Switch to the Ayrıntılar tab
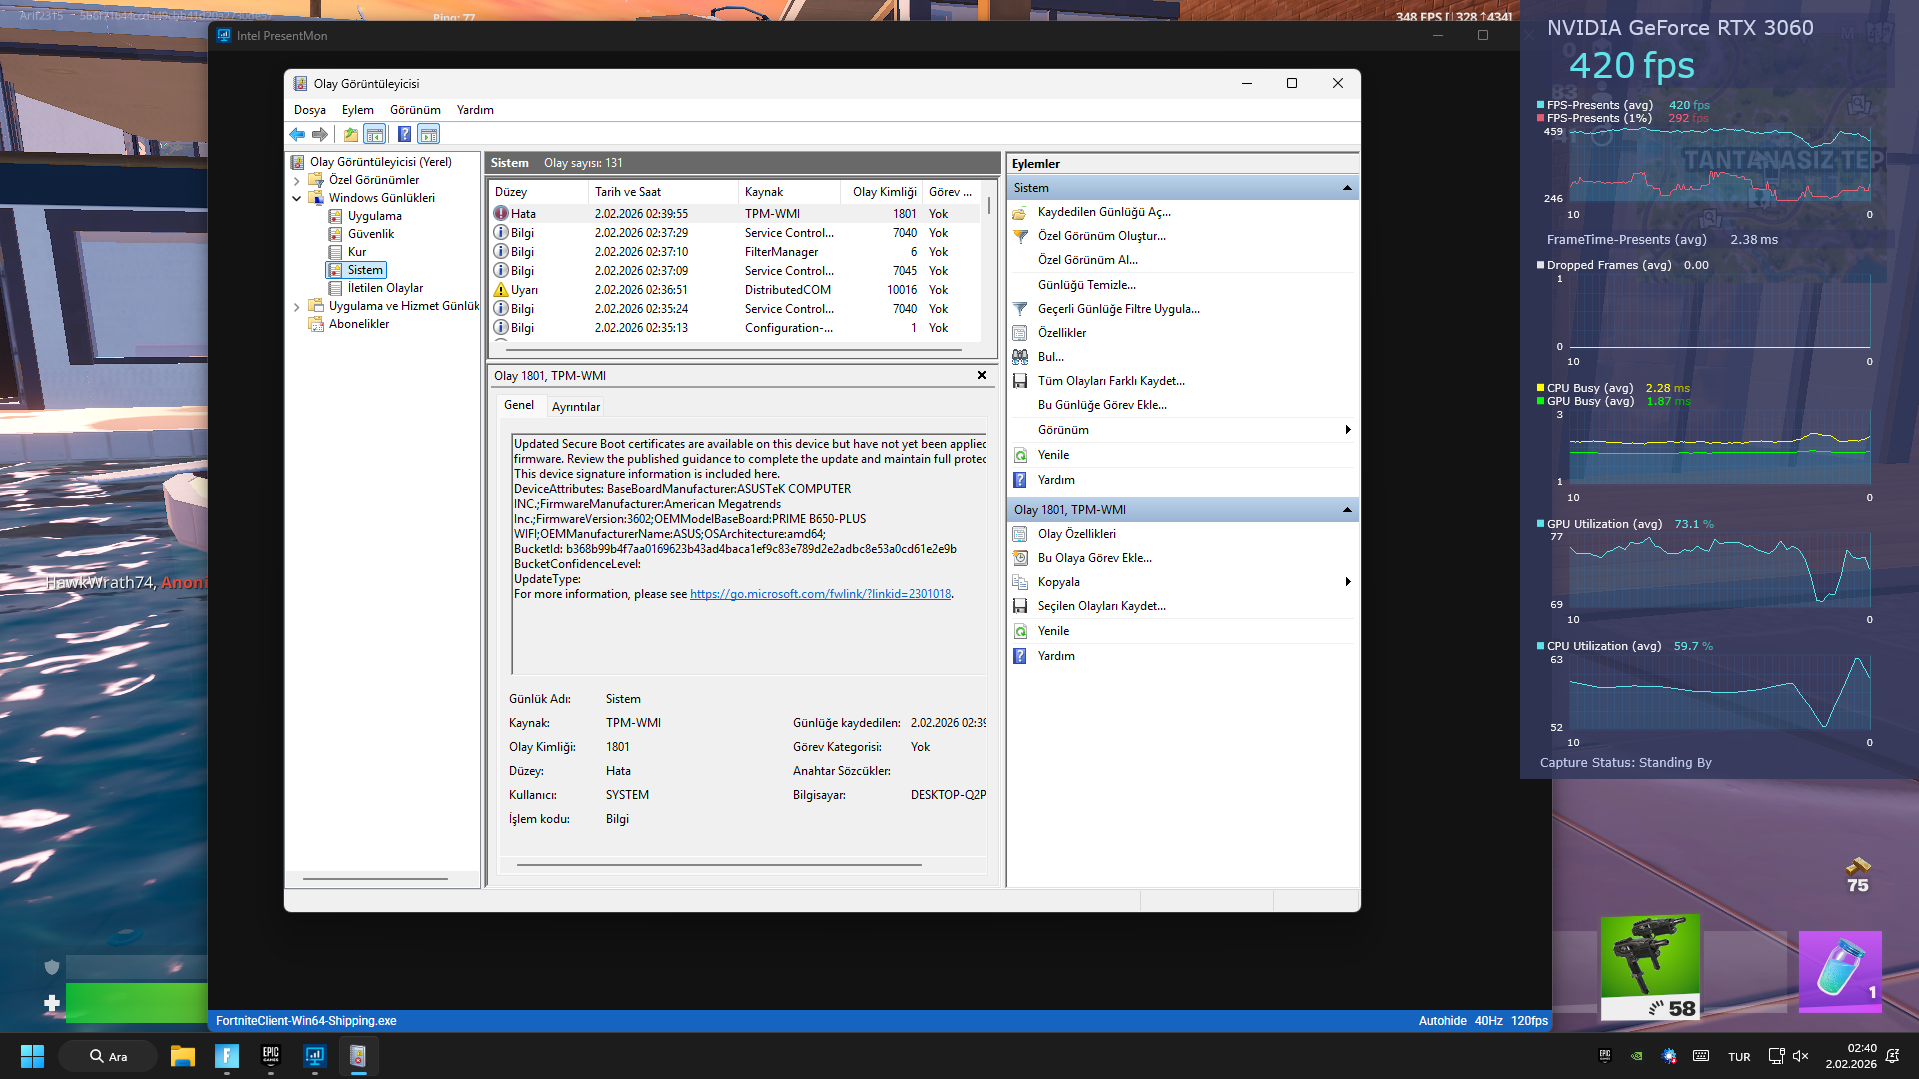 576,407
